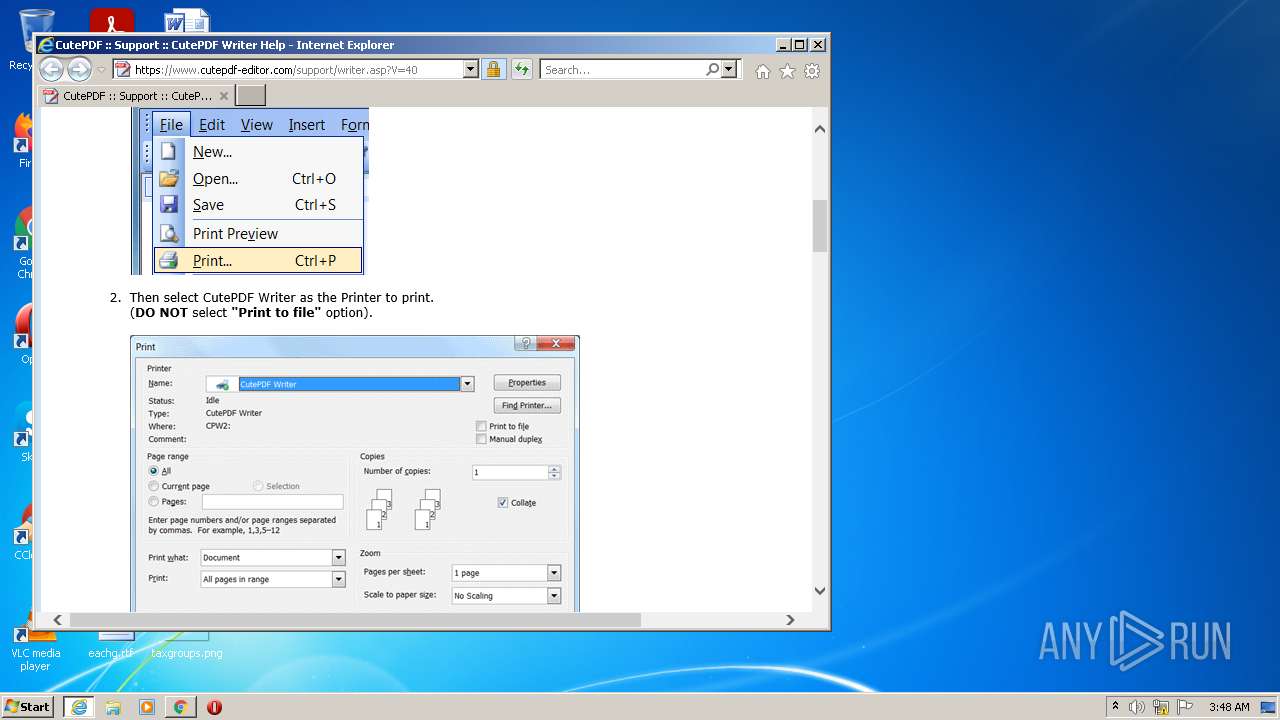Click the Edit menu in the Word illustration
The image size is (1280, 720).
point(212,125)
